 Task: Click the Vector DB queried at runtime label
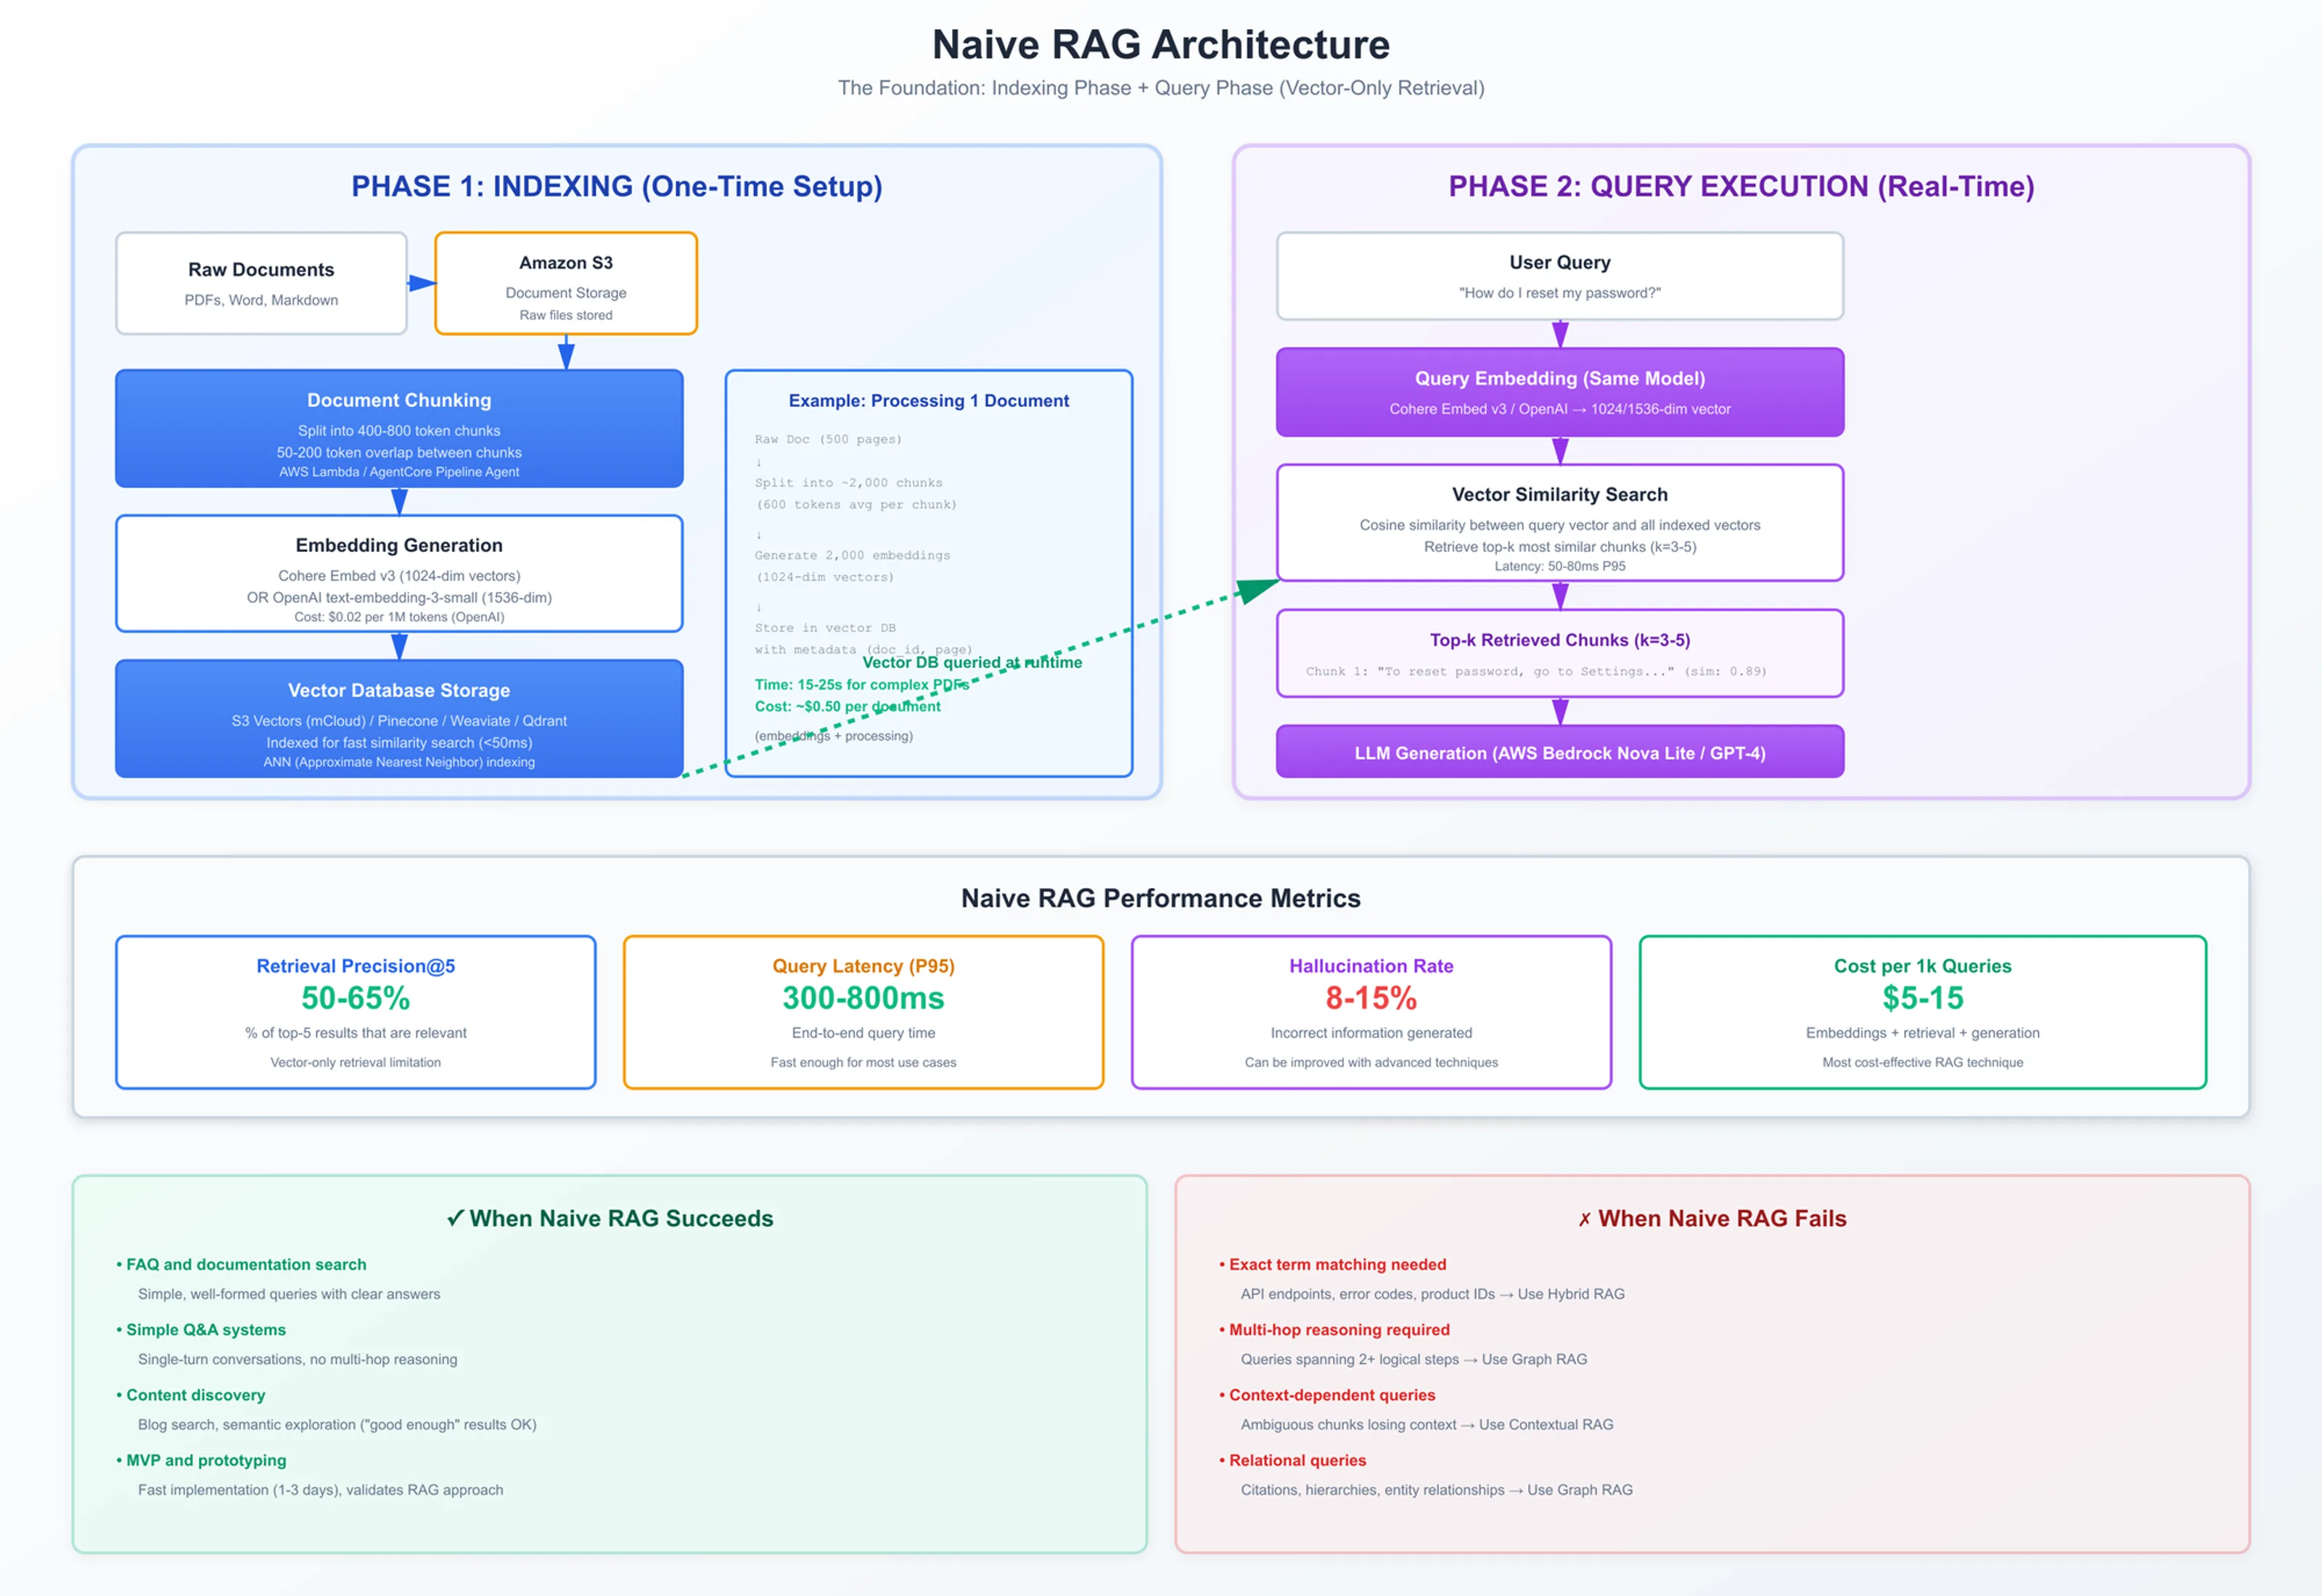(972, 662)
